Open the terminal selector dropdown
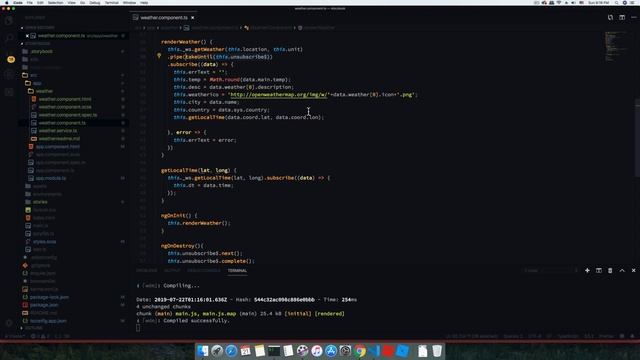 click(551, 271)
